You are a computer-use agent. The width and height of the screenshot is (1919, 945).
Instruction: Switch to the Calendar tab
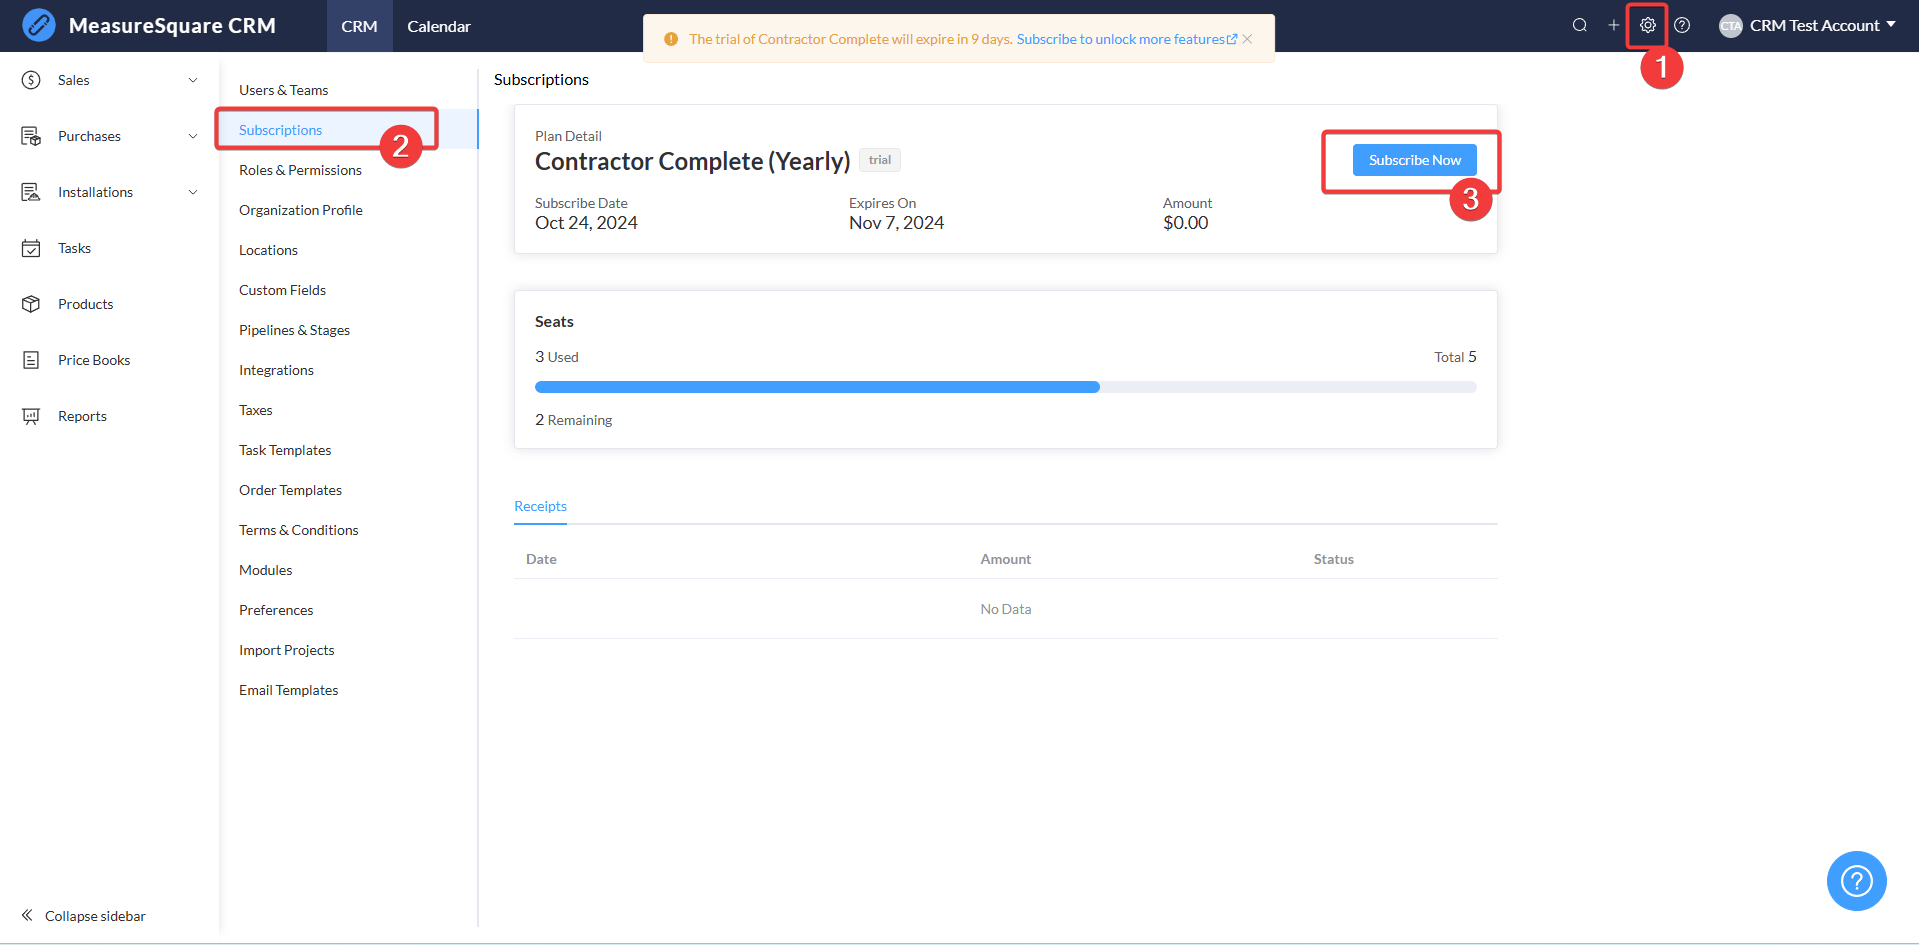click(x=439, y=26)
